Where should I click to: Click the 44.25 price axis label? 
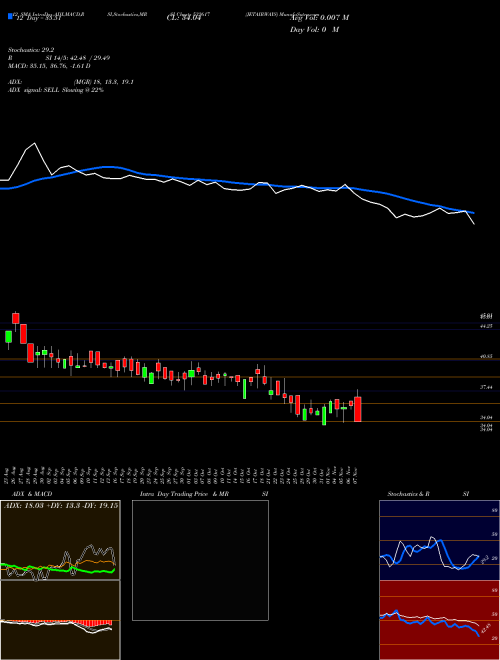point(486,326)
